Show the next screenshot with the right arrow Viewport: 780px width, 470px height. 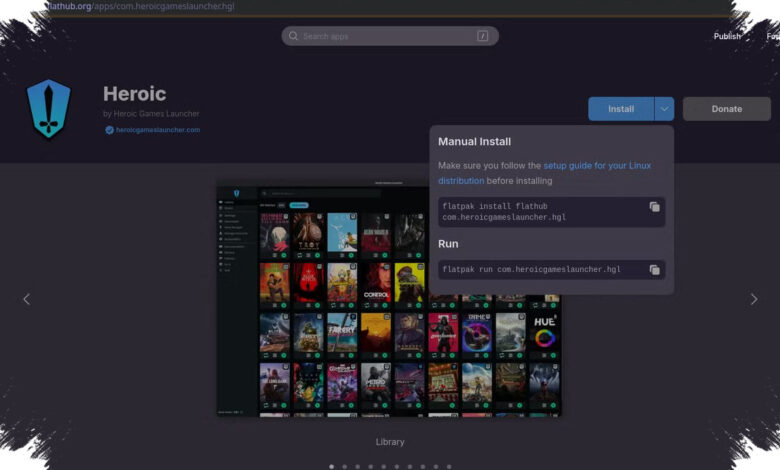coord(754,299)
